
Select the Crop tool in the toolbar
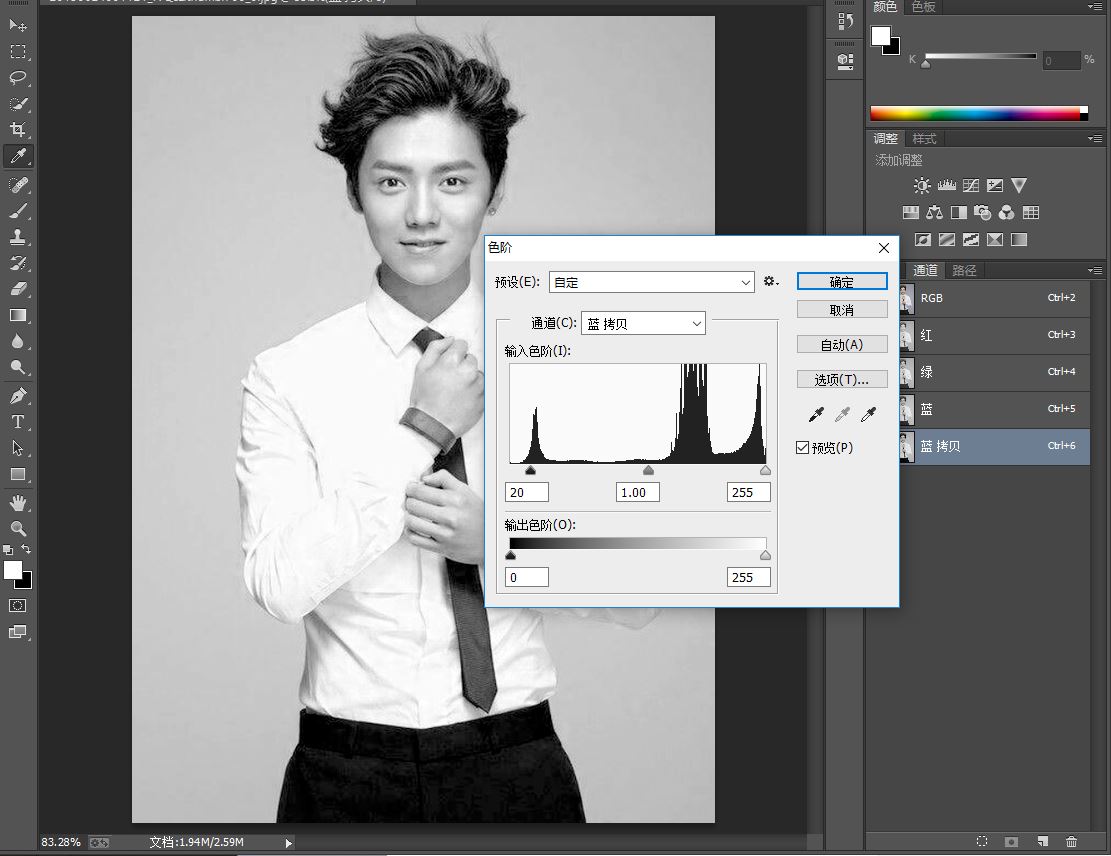[x=18, y=130]
